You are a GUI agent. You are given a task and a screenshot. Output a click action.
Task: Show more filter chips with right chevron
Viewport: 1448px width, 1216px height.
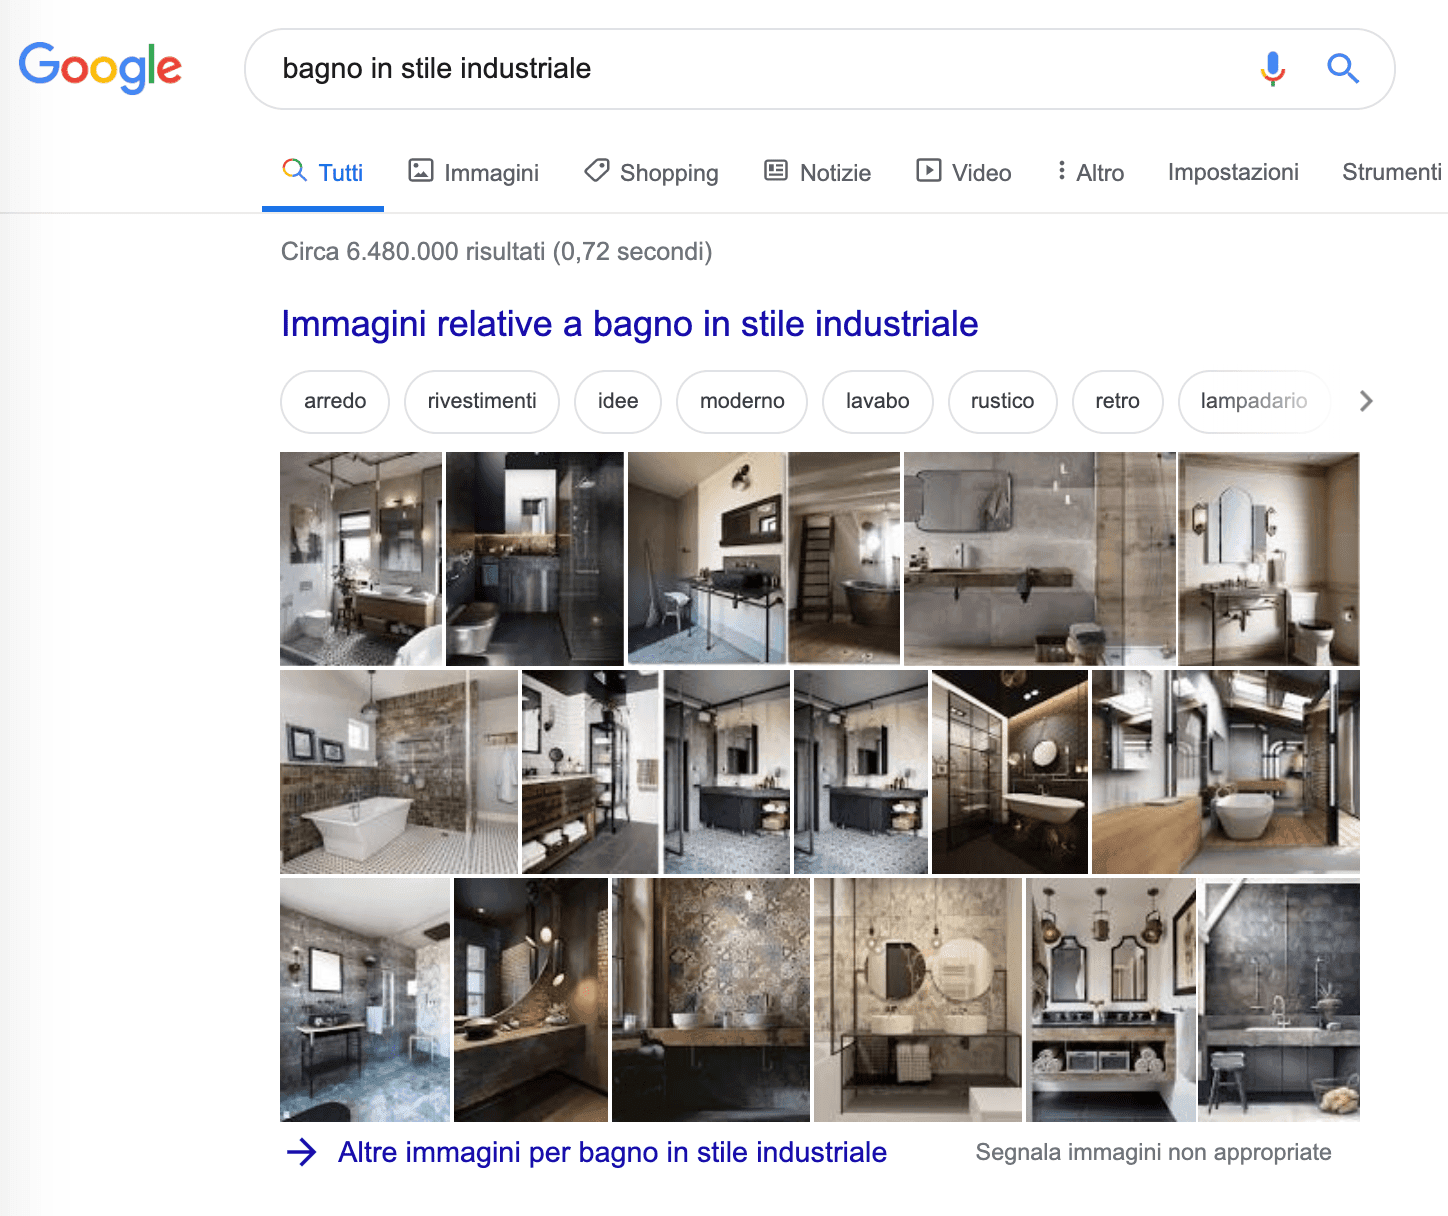click(x=1366, y=401)
